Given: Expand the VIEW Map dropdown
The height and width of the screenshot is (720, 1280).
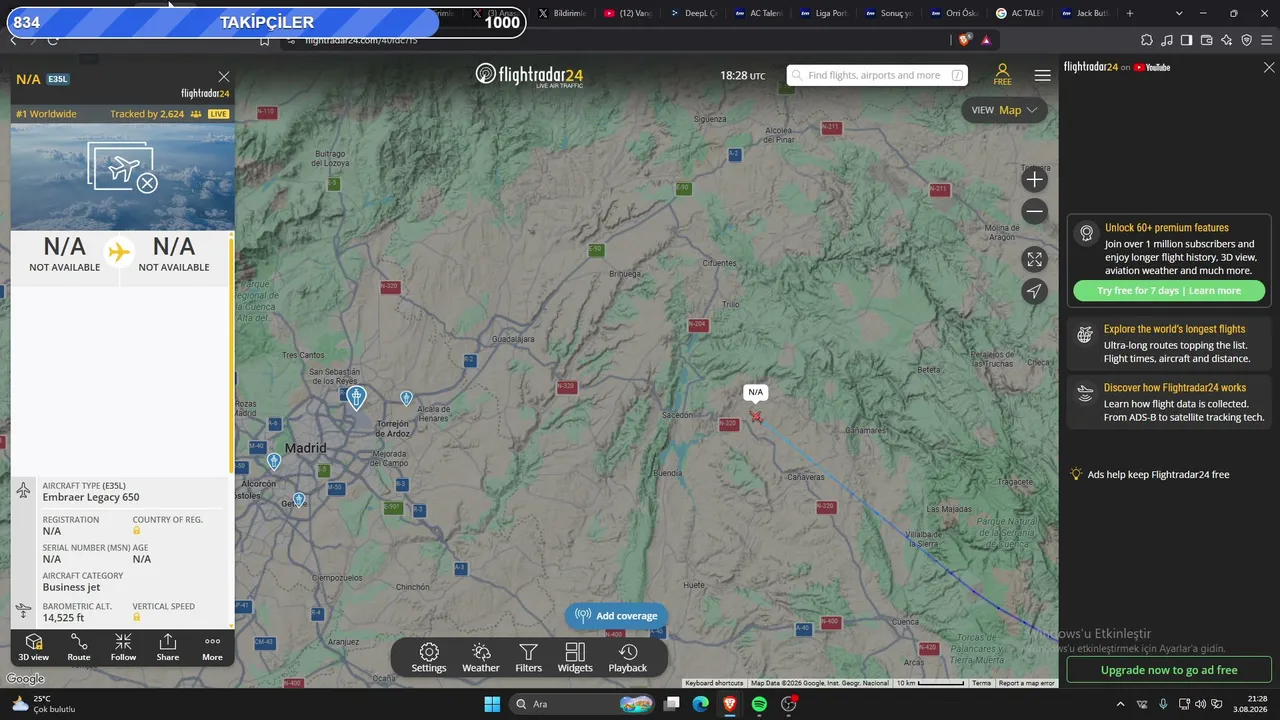Looking at the screenshot, I should pyautogui.click(x=1004, y=110).
